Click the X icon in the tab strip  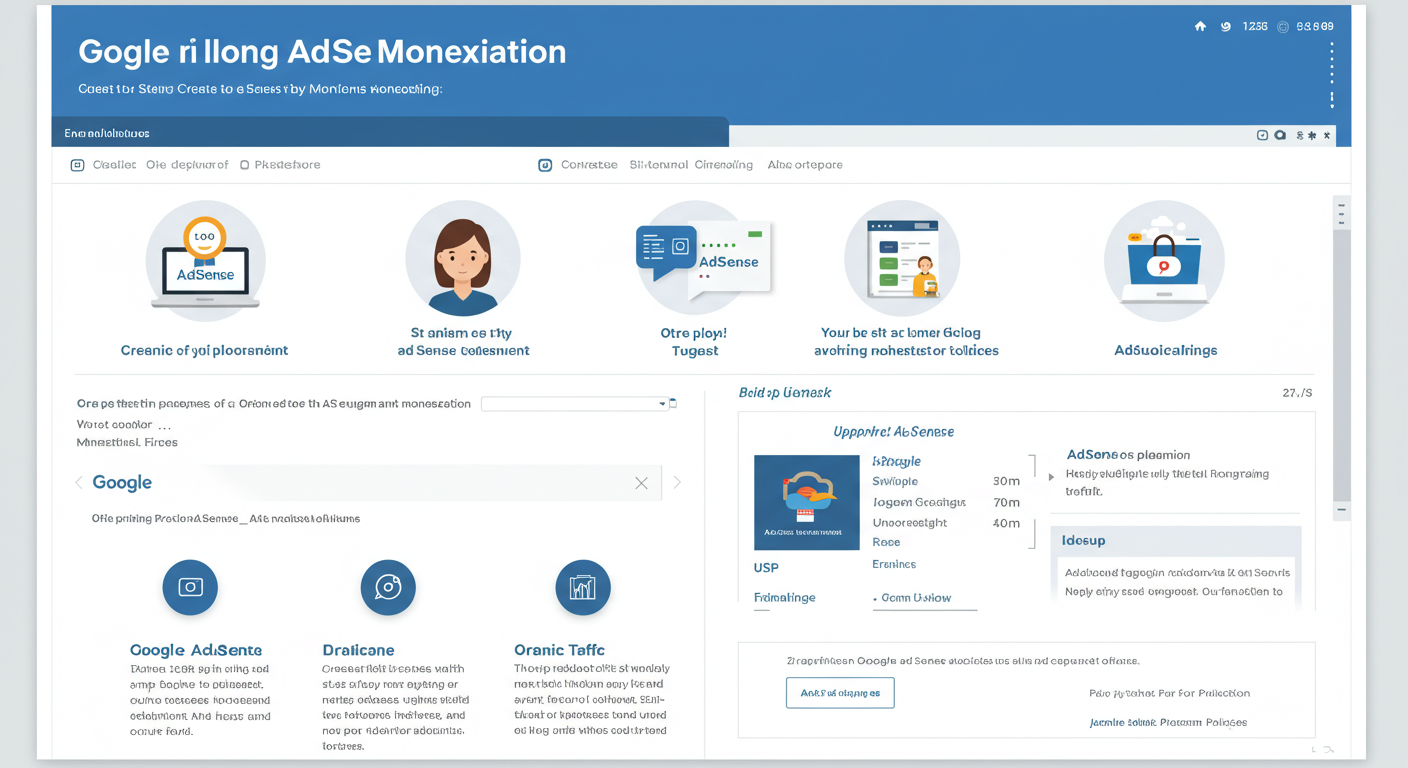1327,135
